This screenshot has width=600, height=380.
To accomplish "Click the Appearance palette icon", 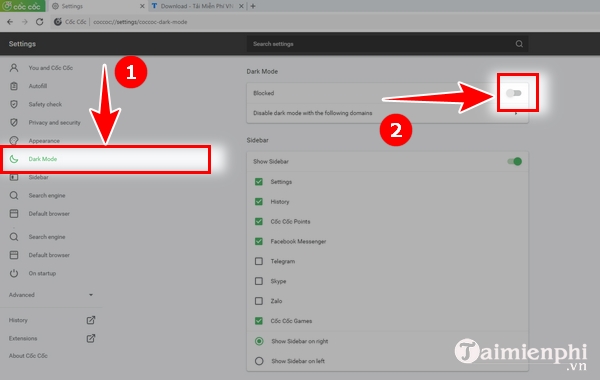I will pyautogui.click(x=14, y=140).
